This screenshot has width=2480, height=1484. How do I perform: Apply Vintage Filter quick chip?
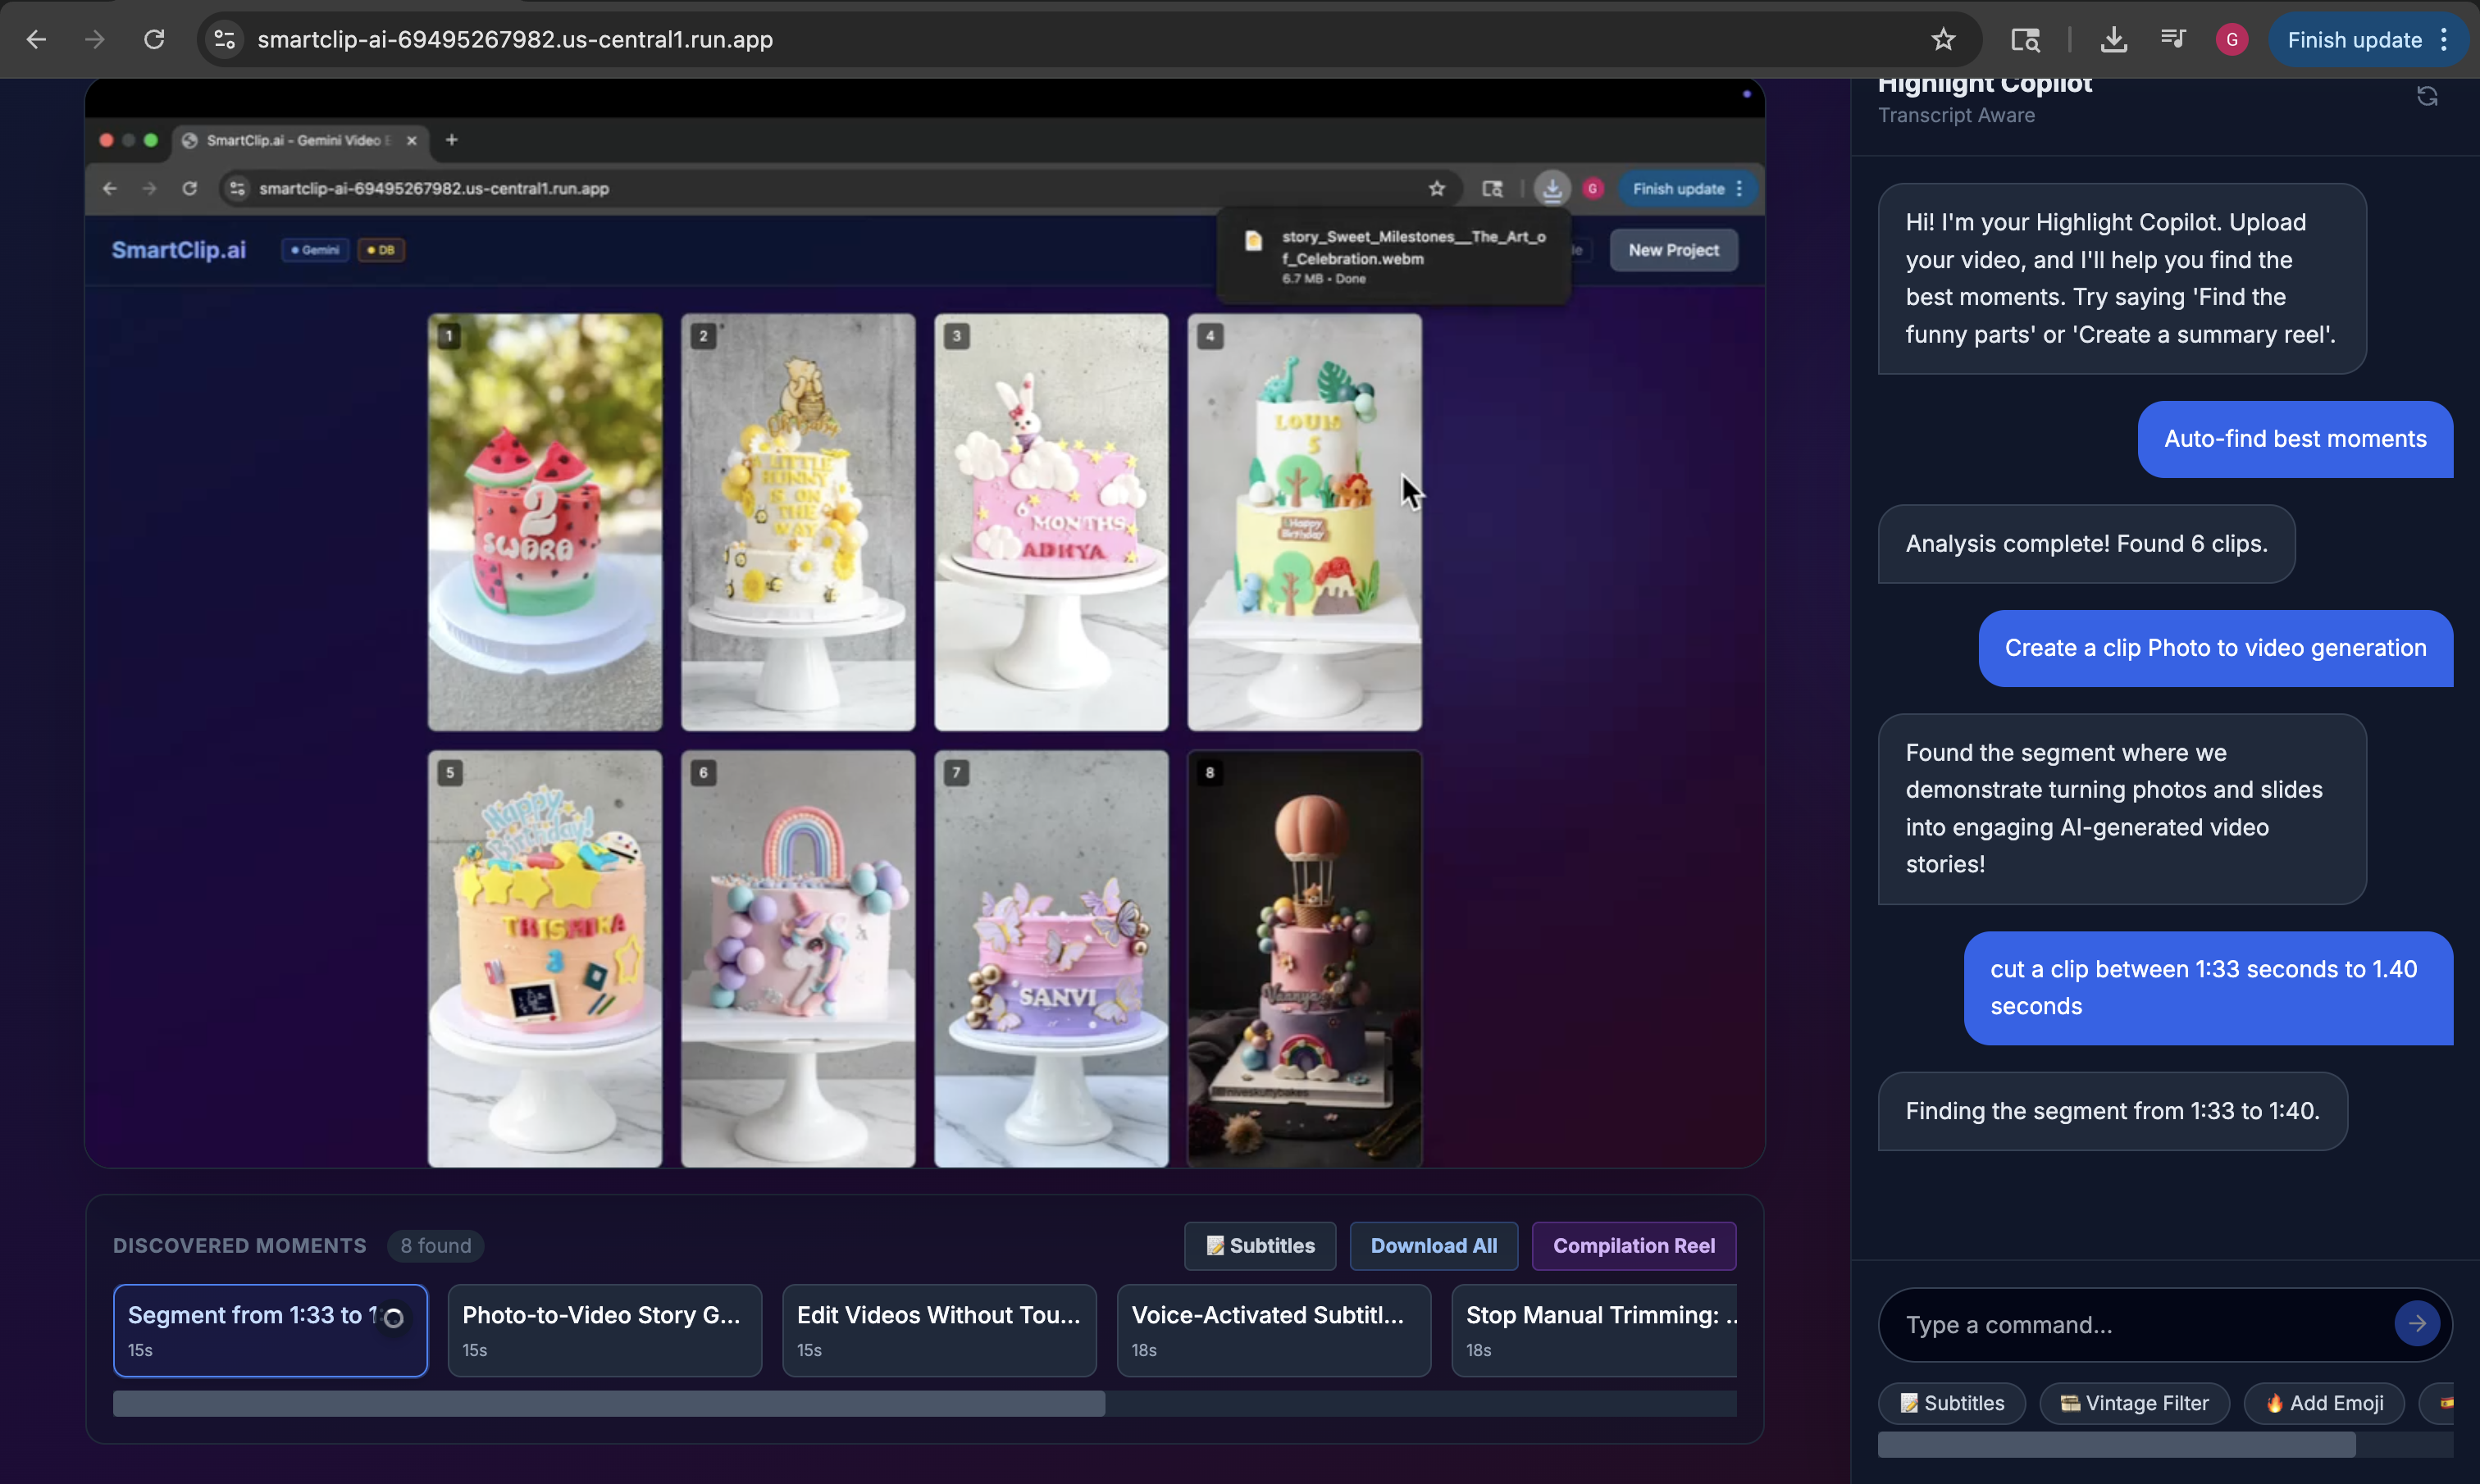(x=2134, y=1403)
